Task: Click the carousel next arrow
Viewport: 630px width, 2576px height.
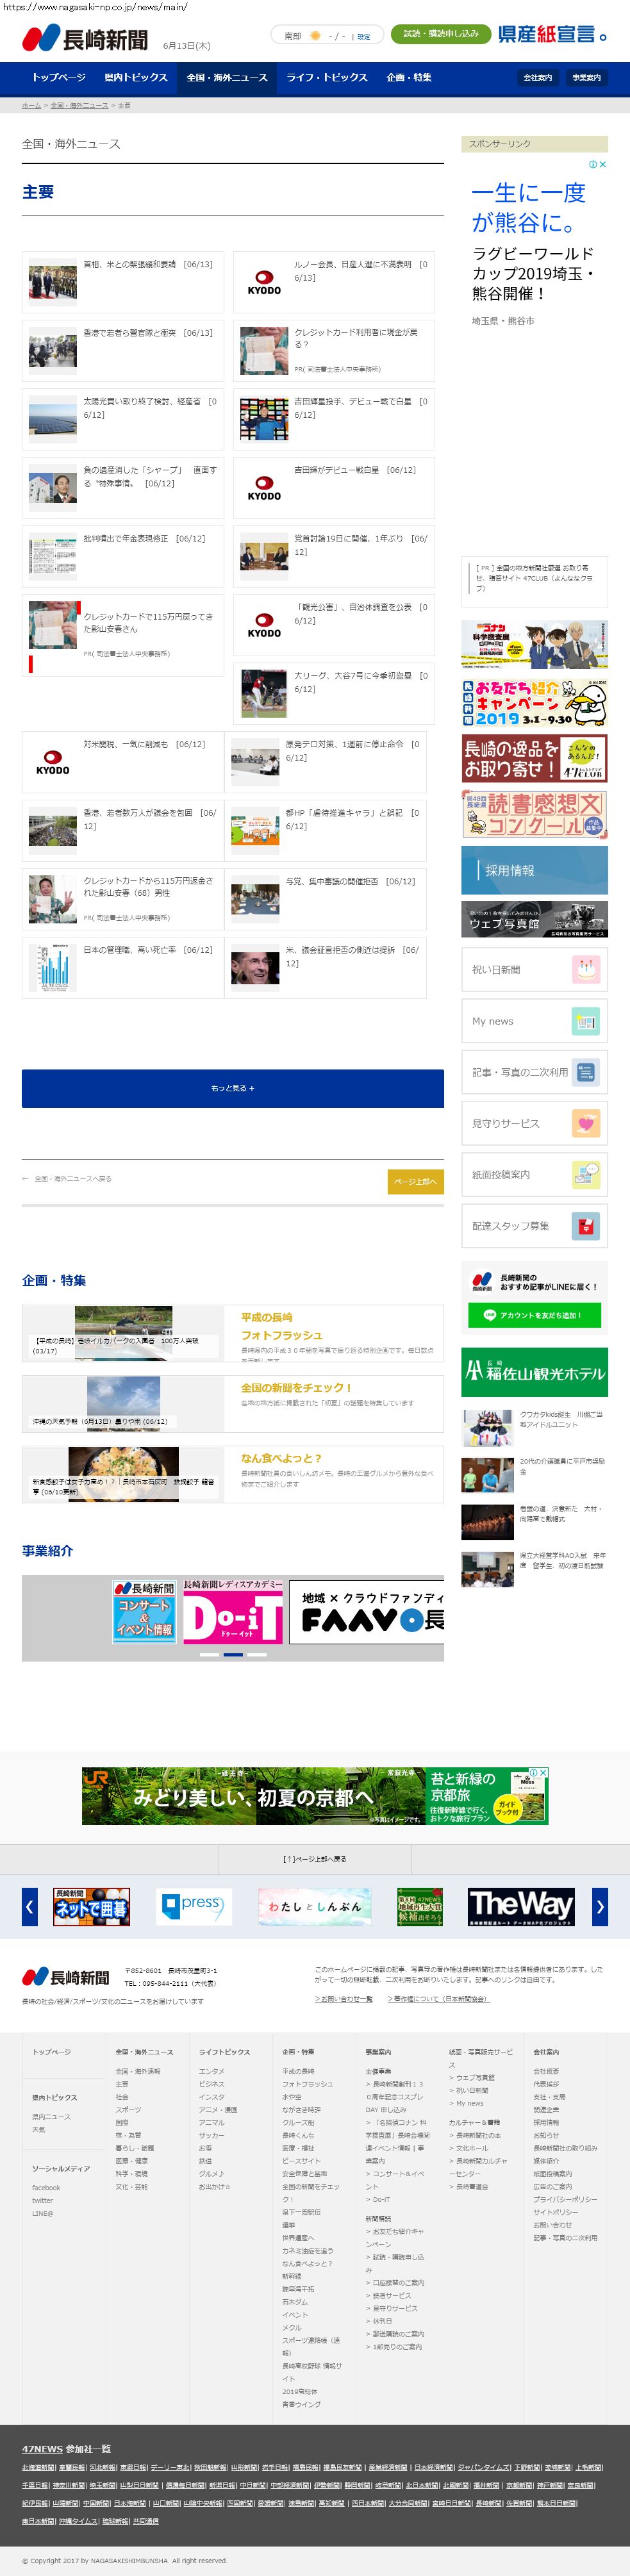Action: coord(600,1906)
